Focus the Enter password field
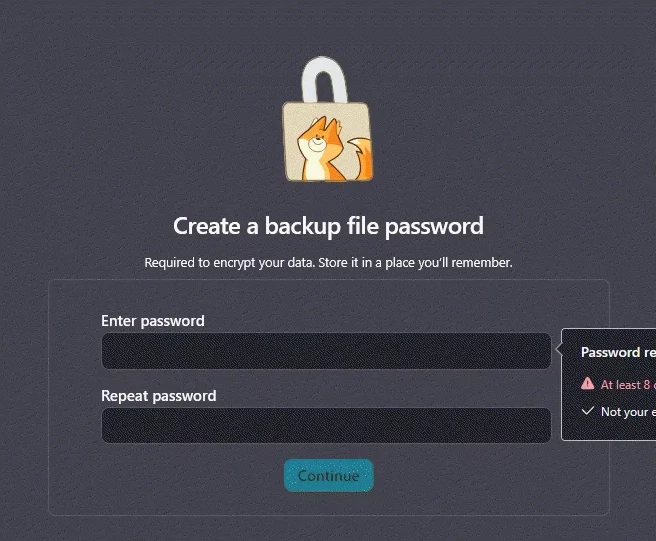656x541 pixels. [326, 351]
